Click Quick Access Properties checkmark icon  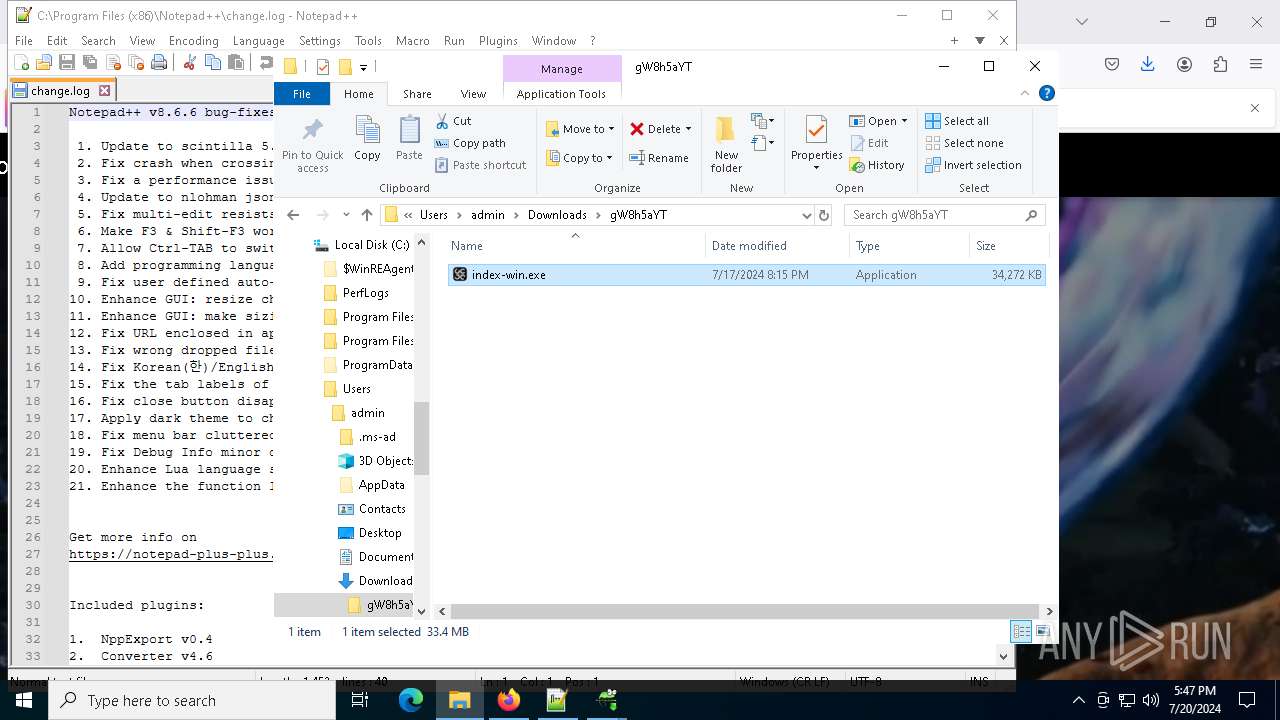(322, 67)
